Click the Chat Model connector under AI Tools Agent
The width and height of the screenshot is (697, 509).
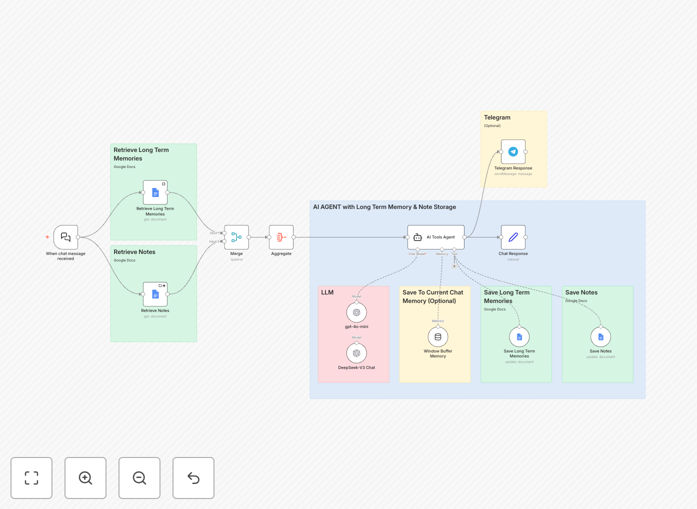[x=418, y=249]
